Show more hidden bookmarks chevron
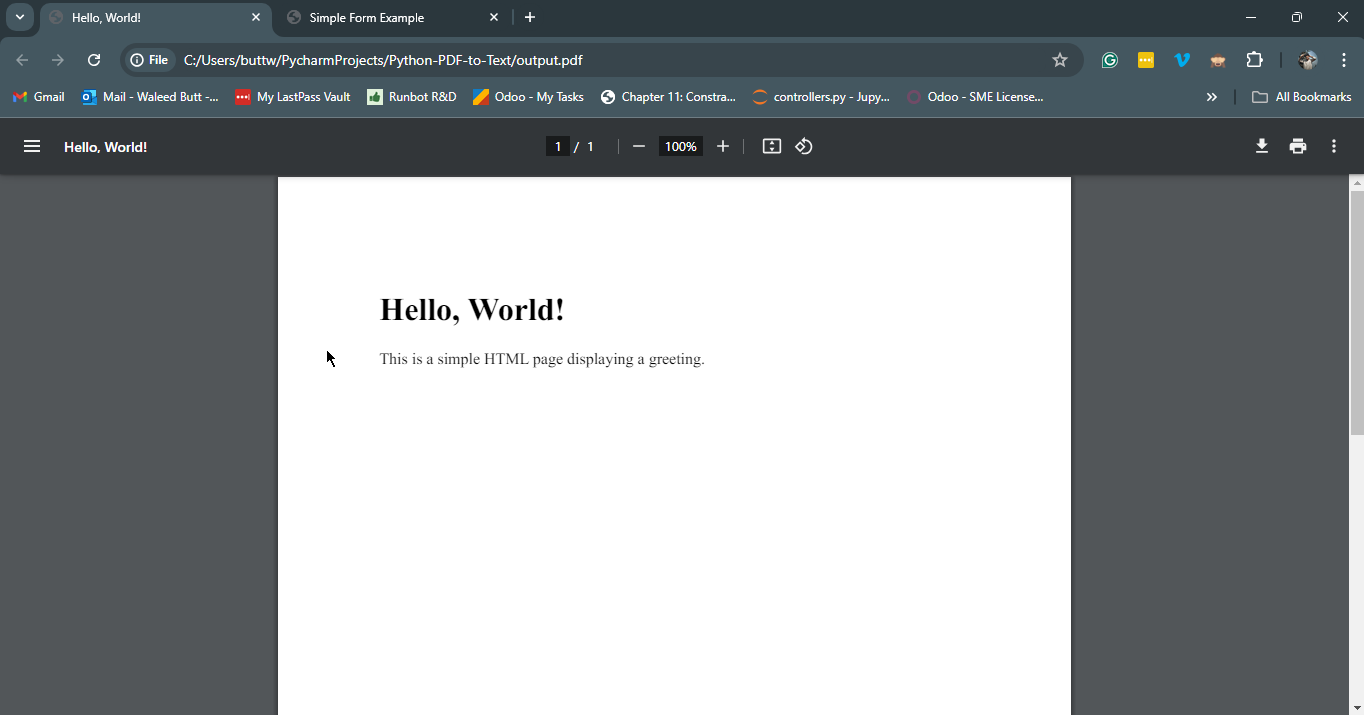The image size is (1364, 715). click(x=1211, y=97)
